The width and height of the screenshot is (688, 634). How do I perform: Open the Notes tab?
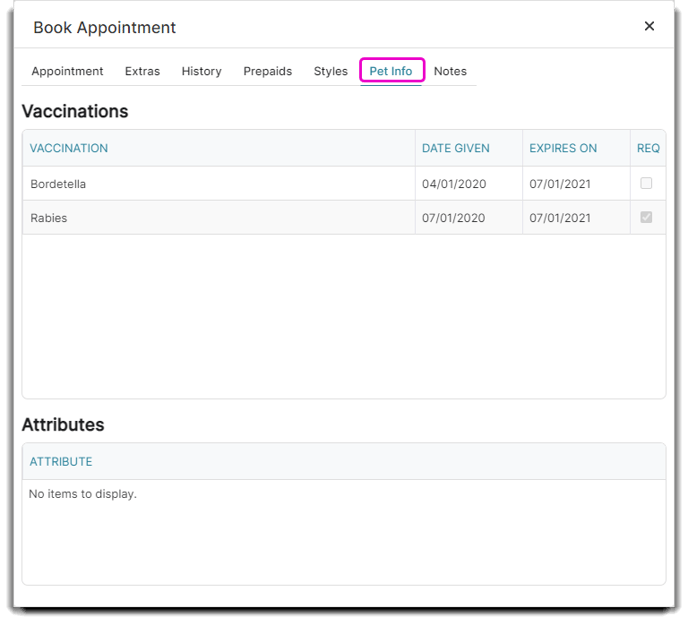point(450,71)
